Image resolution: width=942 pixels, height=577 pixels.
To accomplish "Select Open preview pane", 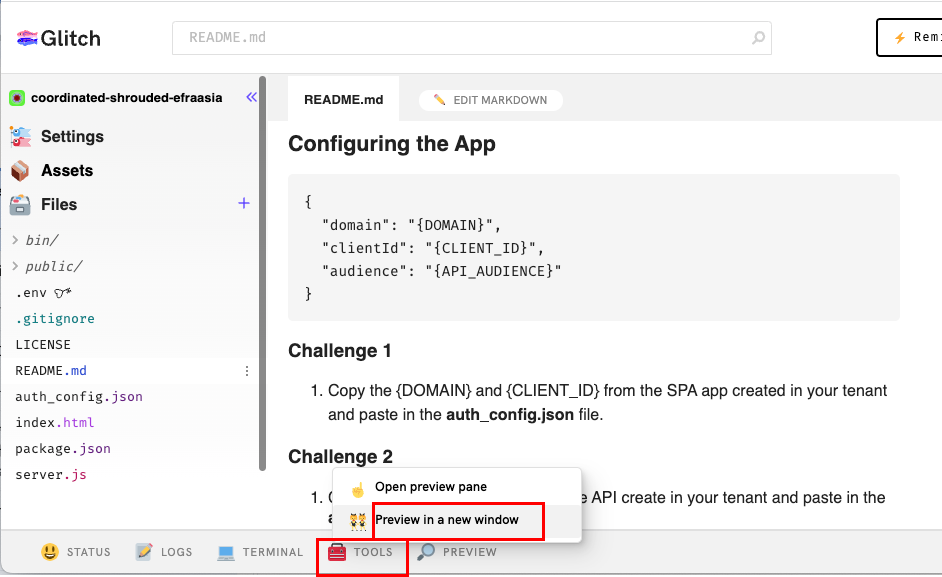I will (430, 487).
